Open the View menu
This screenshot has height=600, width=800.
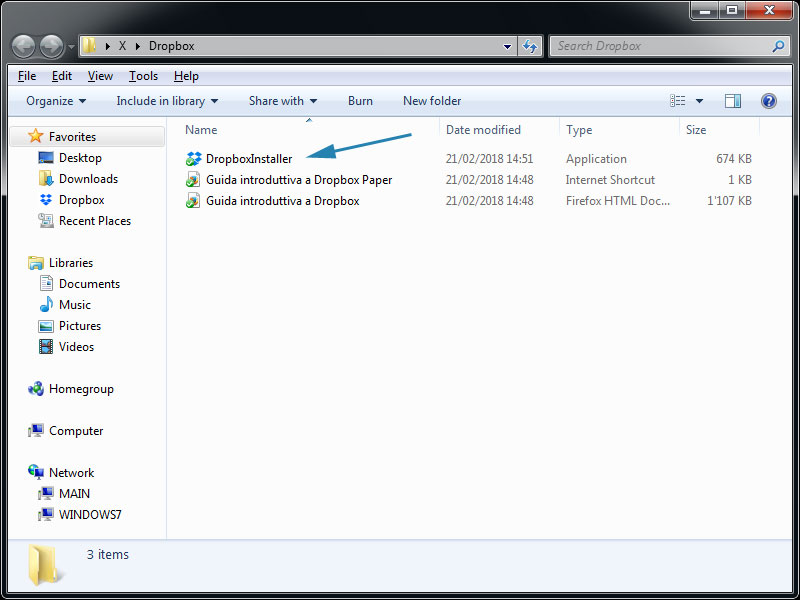click(100, 76)
